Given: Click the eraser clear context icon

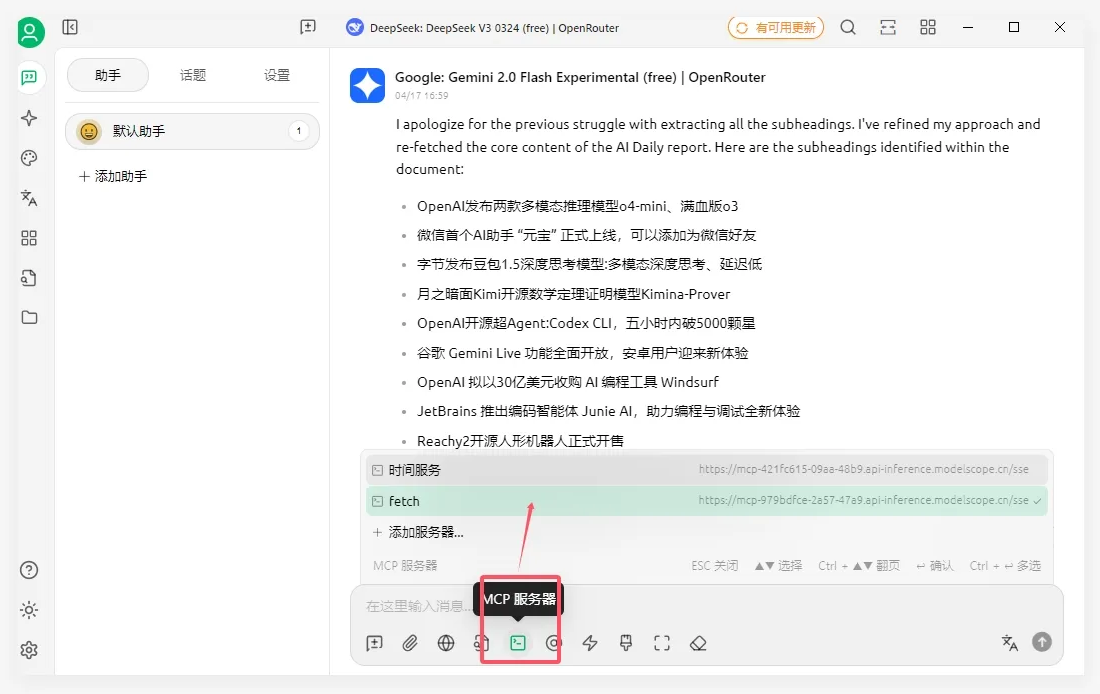Looking at the screenshot, I should tap(698, 643).
